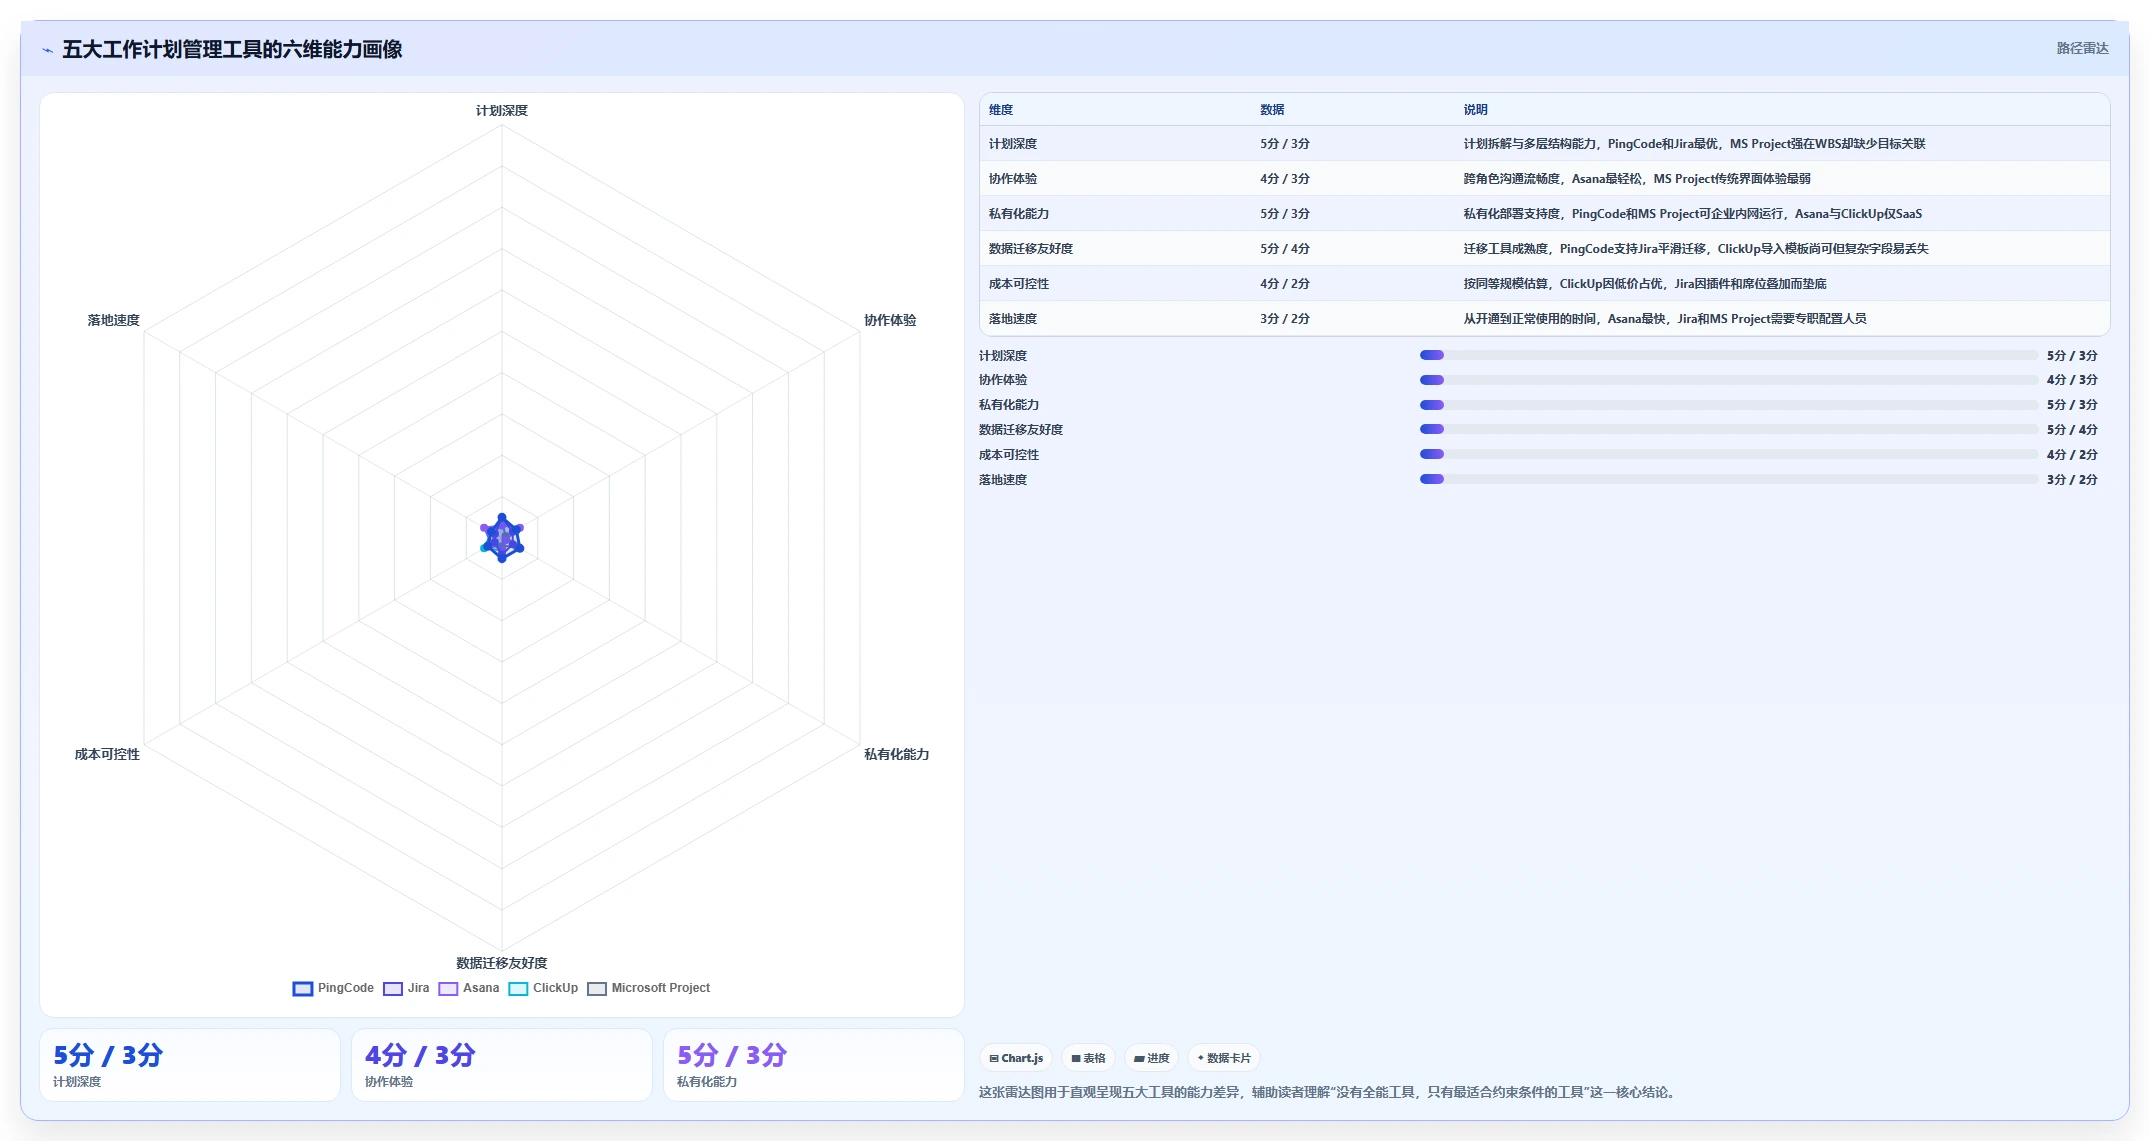This screenshot has height=1141, width=2150.
Task: Open the 协作体验 data card
Action: tap(502, 1065)
